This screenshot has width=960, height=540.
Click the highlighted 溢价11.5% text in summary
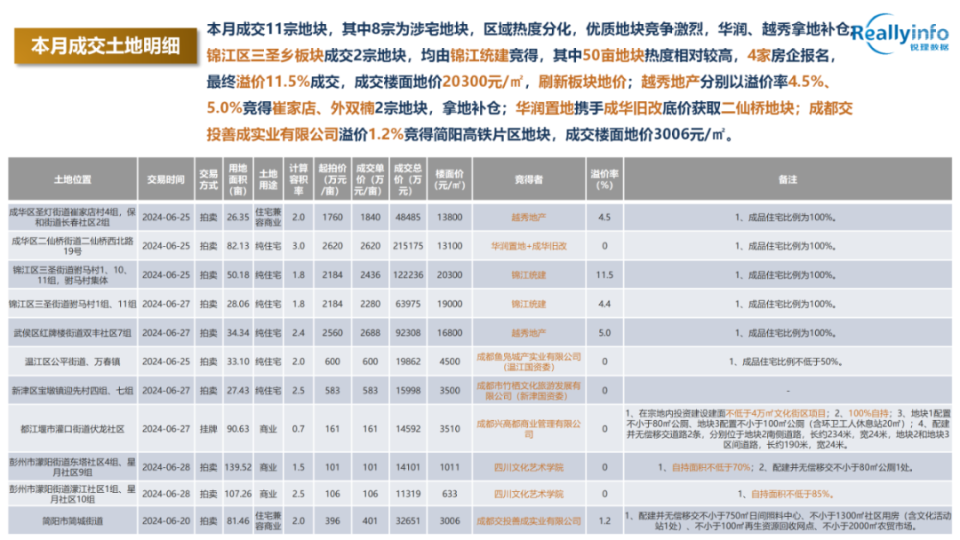[x=273, y=81]
